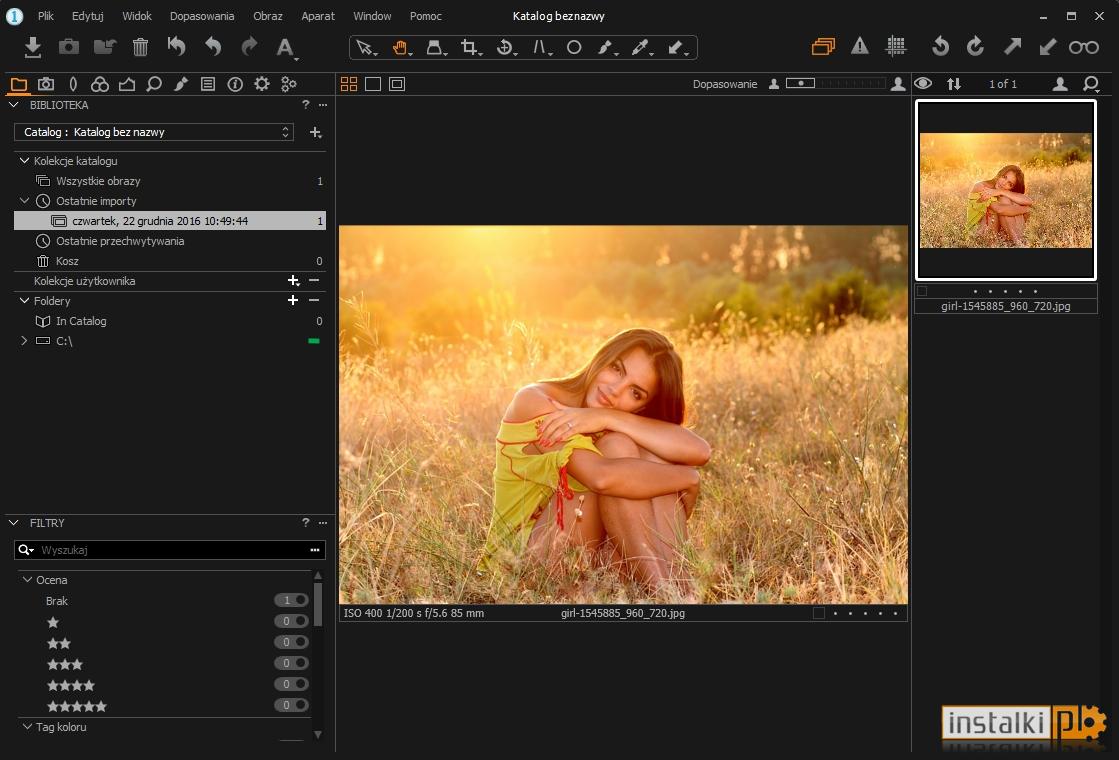Collapse the Ocena filter group
The image size is (1119, 760).
tap(27, 579)
